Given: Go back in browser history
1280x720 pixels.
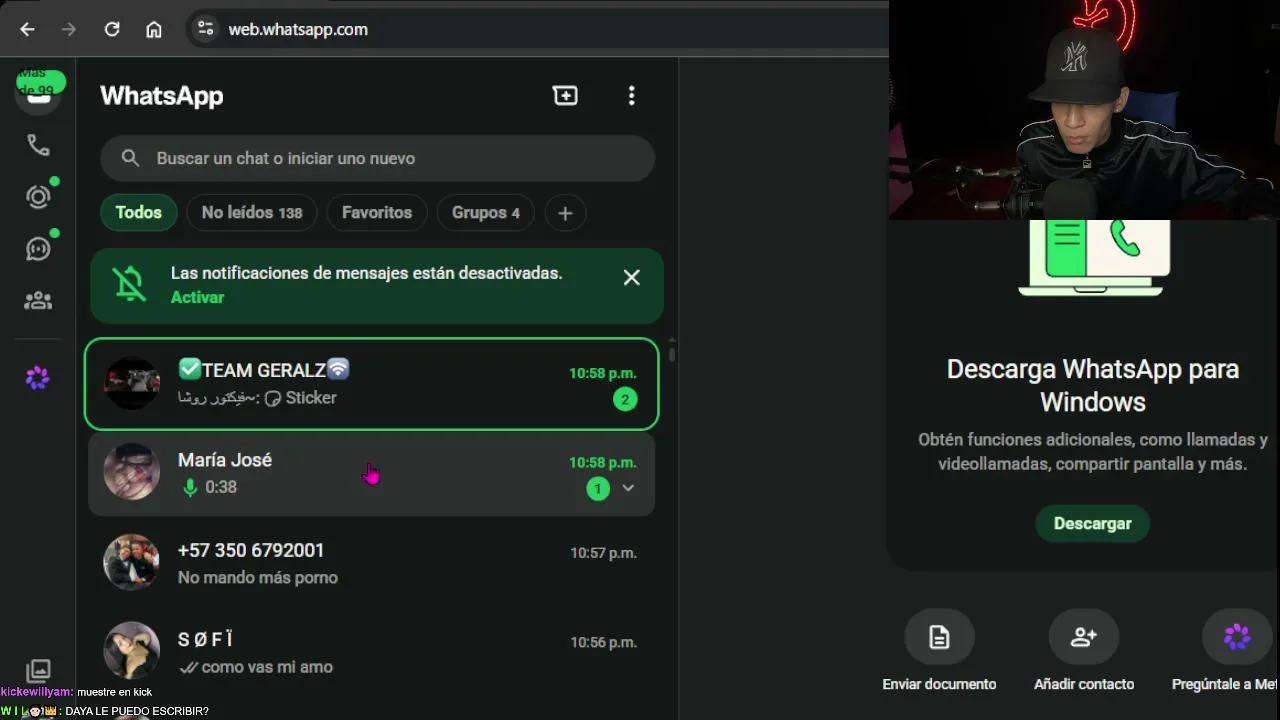Looking at the screenshot, I should point(27,29).
